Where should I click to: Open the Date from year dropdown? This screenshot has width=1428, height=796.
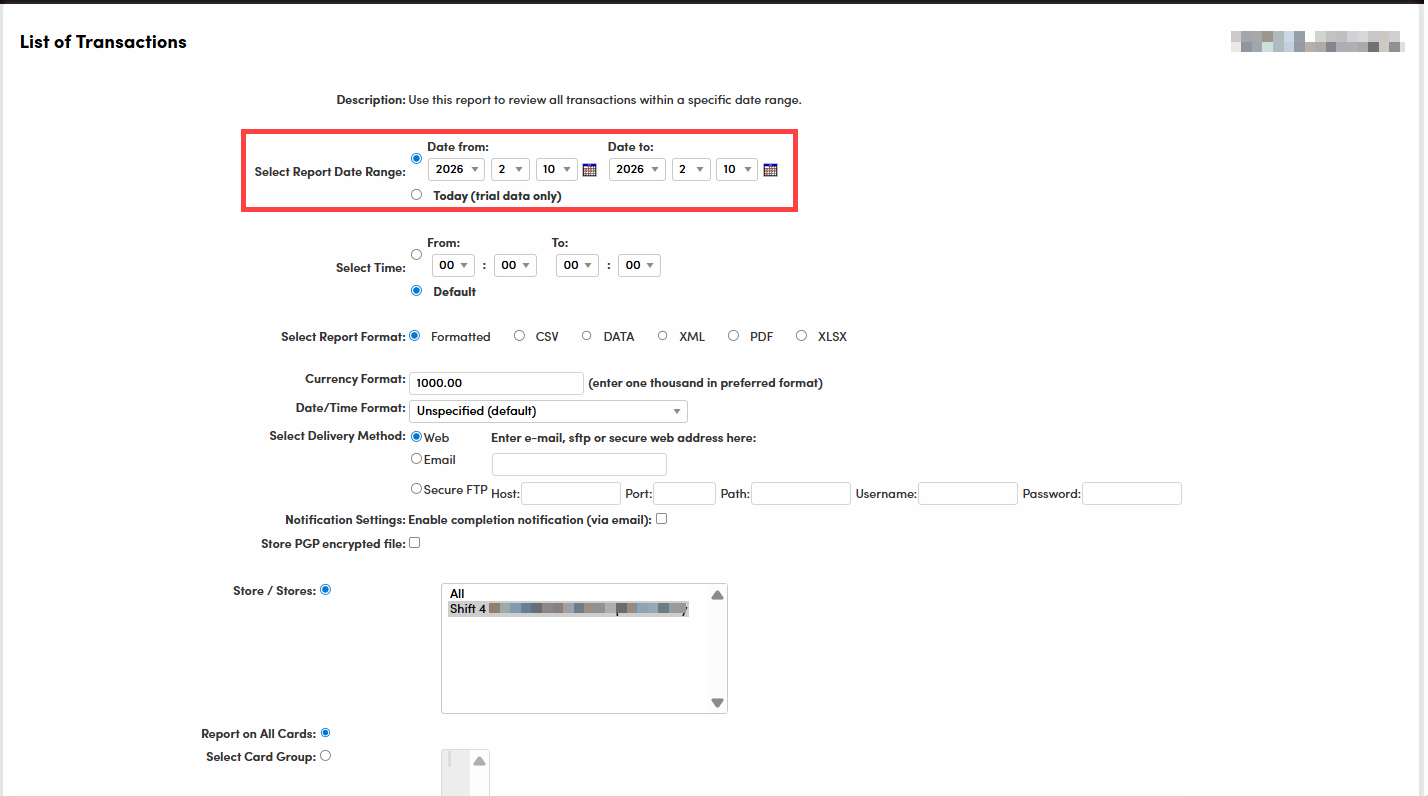[x=457, y=170]
